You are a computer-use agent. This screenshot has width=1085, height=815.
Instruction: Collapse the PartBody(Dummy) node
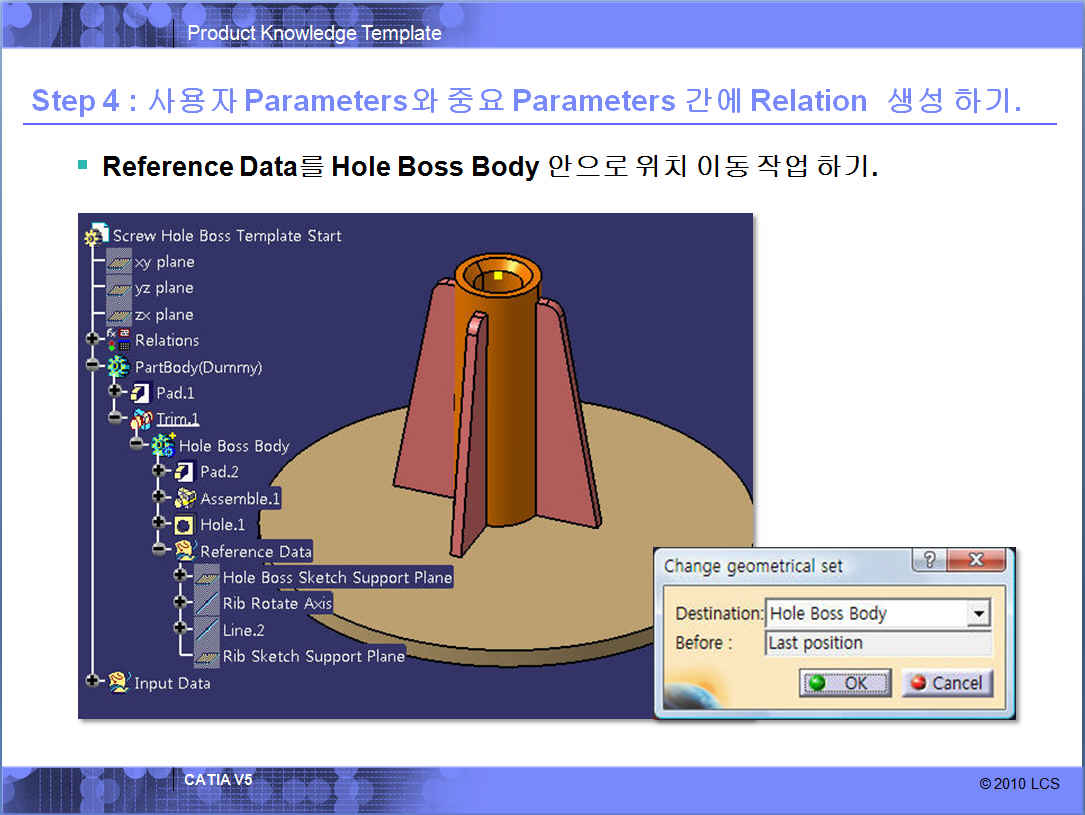[x=94, y=367]
